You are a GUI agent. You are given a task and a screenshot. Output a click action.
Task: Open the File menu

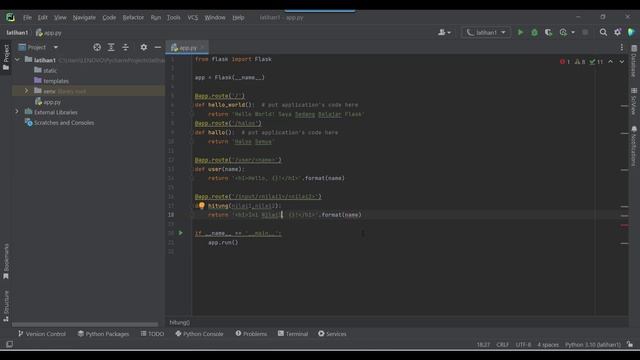(27, 18)
